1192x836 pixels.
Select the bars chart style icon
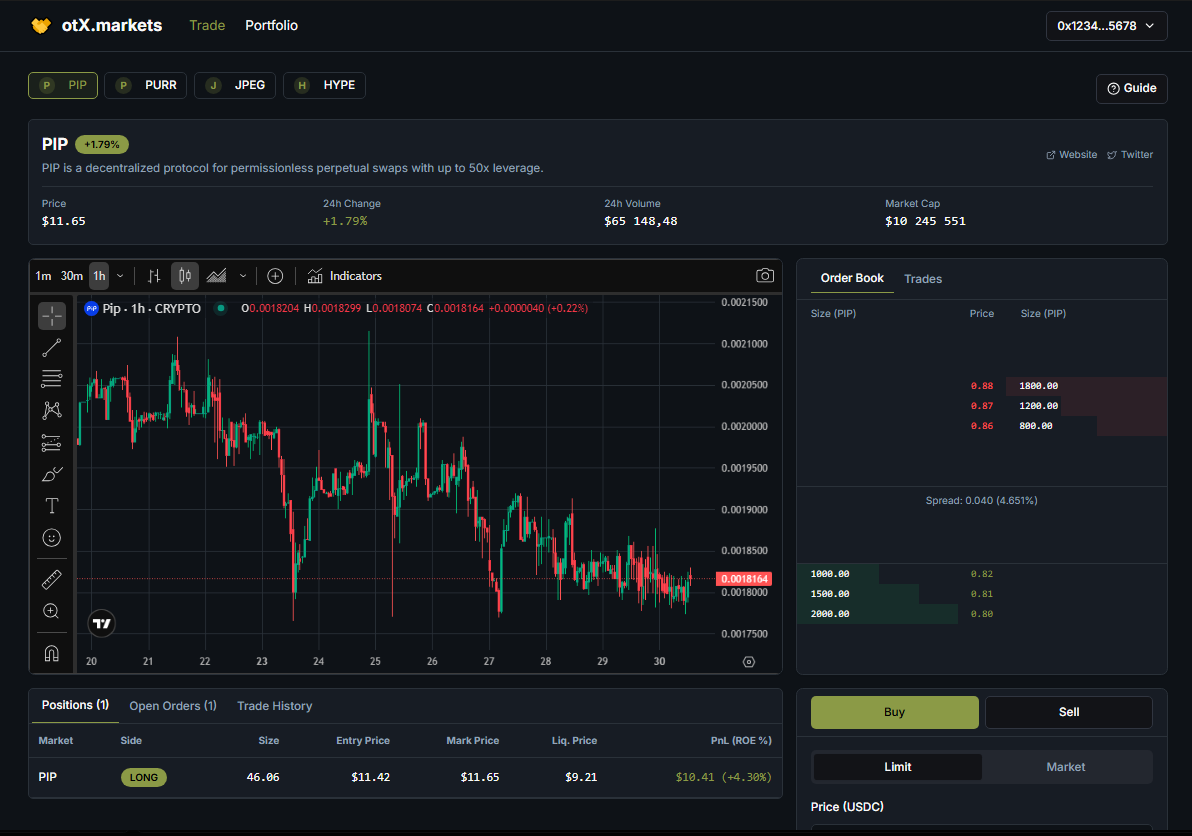click(154, 276)
